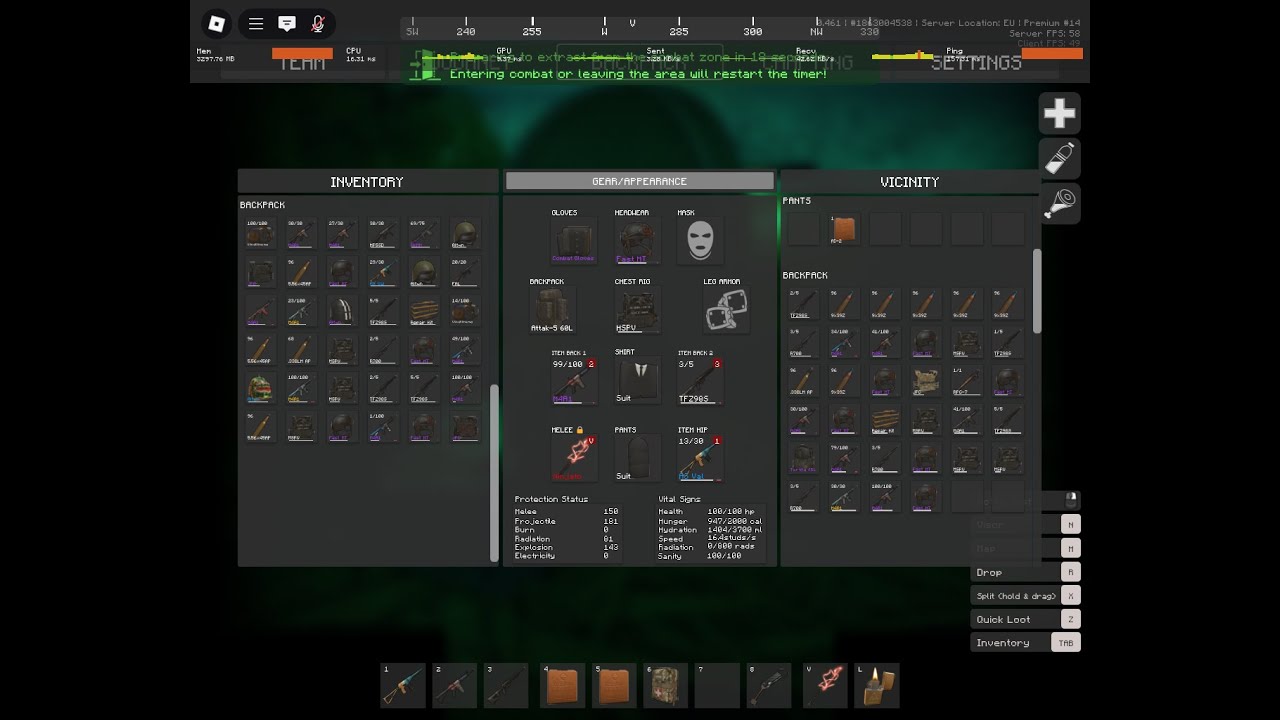This screenshot has width=1280, height=720.
Task: Select the Combat Gloves slot
Action: pyautogui.click(x=574, y=240)
